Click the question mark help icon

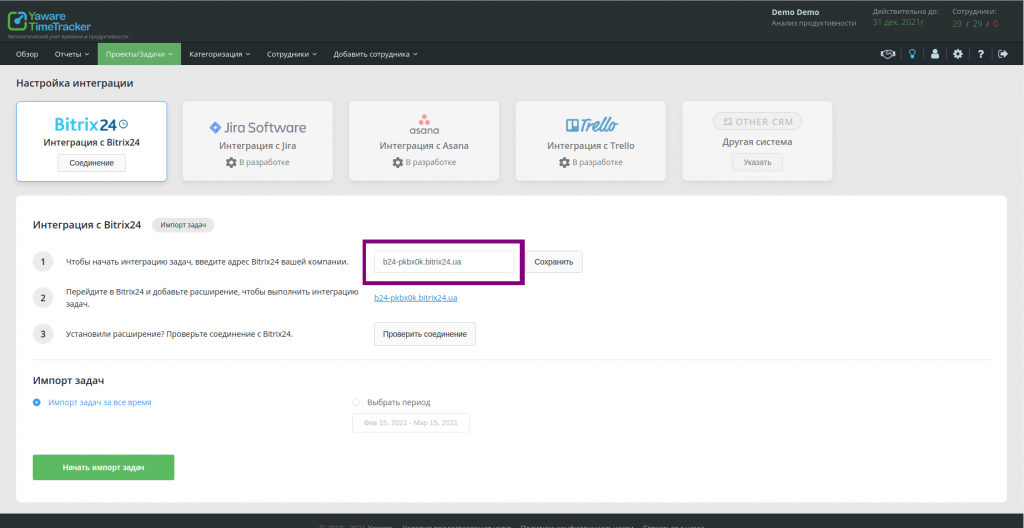click(x=981, y=54)
